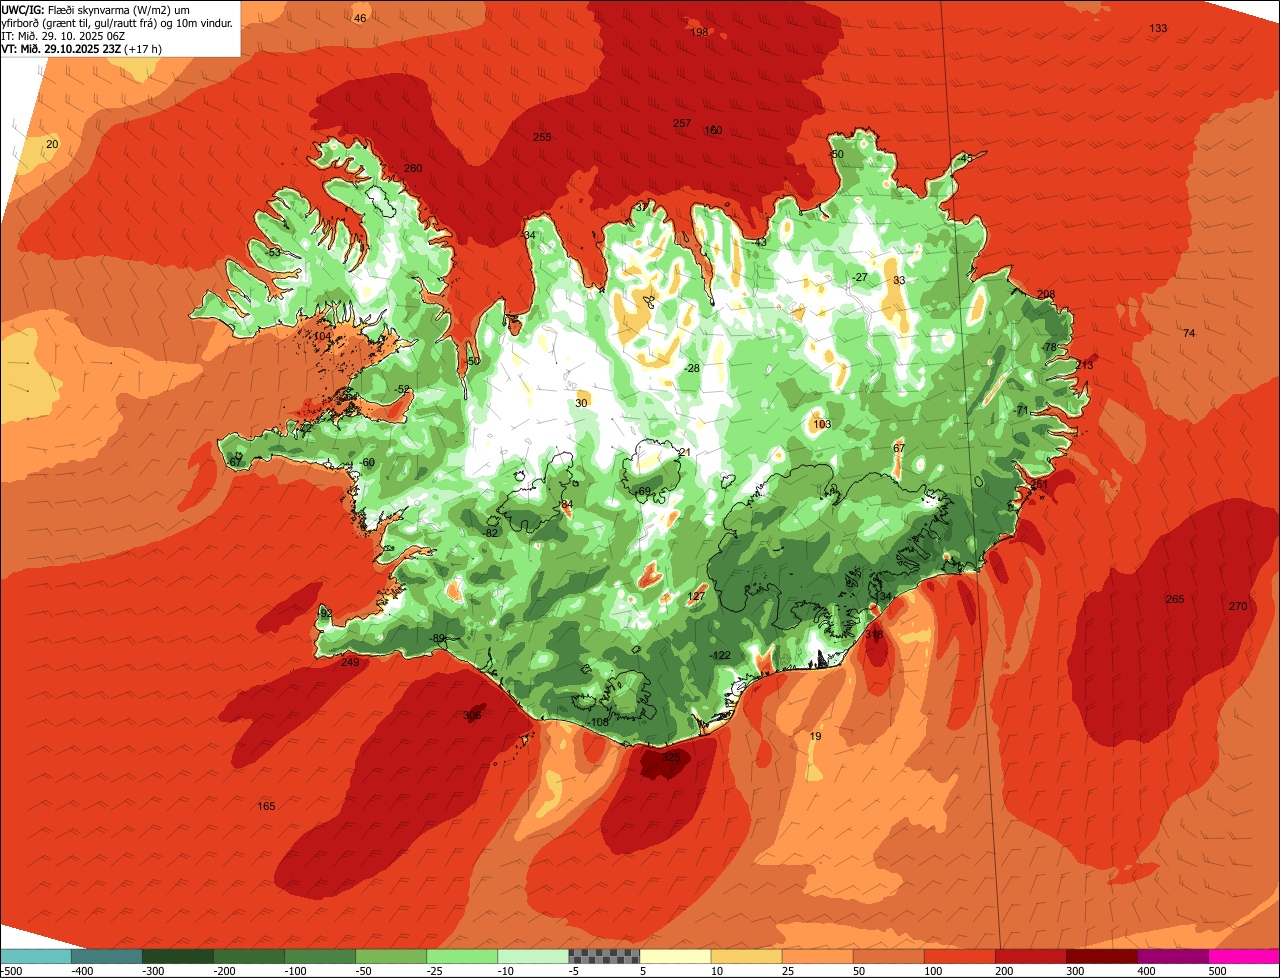This screenshot has width=1280, height=978.
Task: Click the 'IT: Mið. 29. 10. 2025 06Z' line
Action: [x=62, y=35]
